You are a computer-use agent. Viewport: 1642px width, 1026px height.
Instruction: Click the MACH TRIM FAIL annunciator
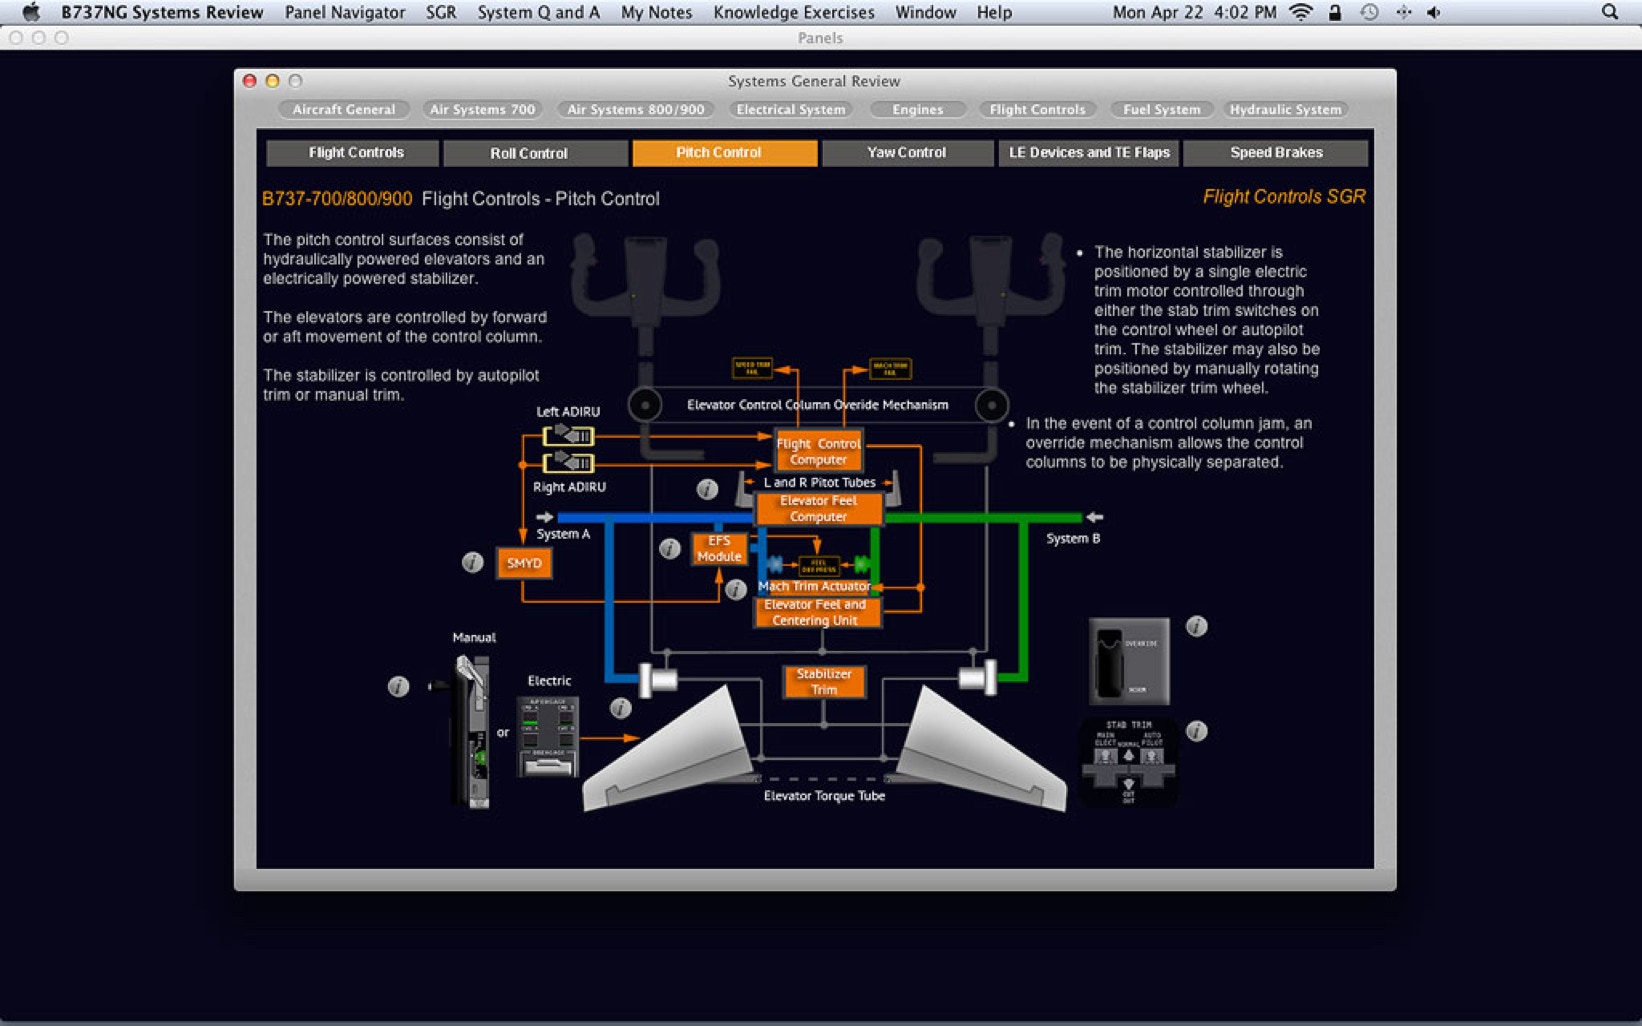pos(890,368)
